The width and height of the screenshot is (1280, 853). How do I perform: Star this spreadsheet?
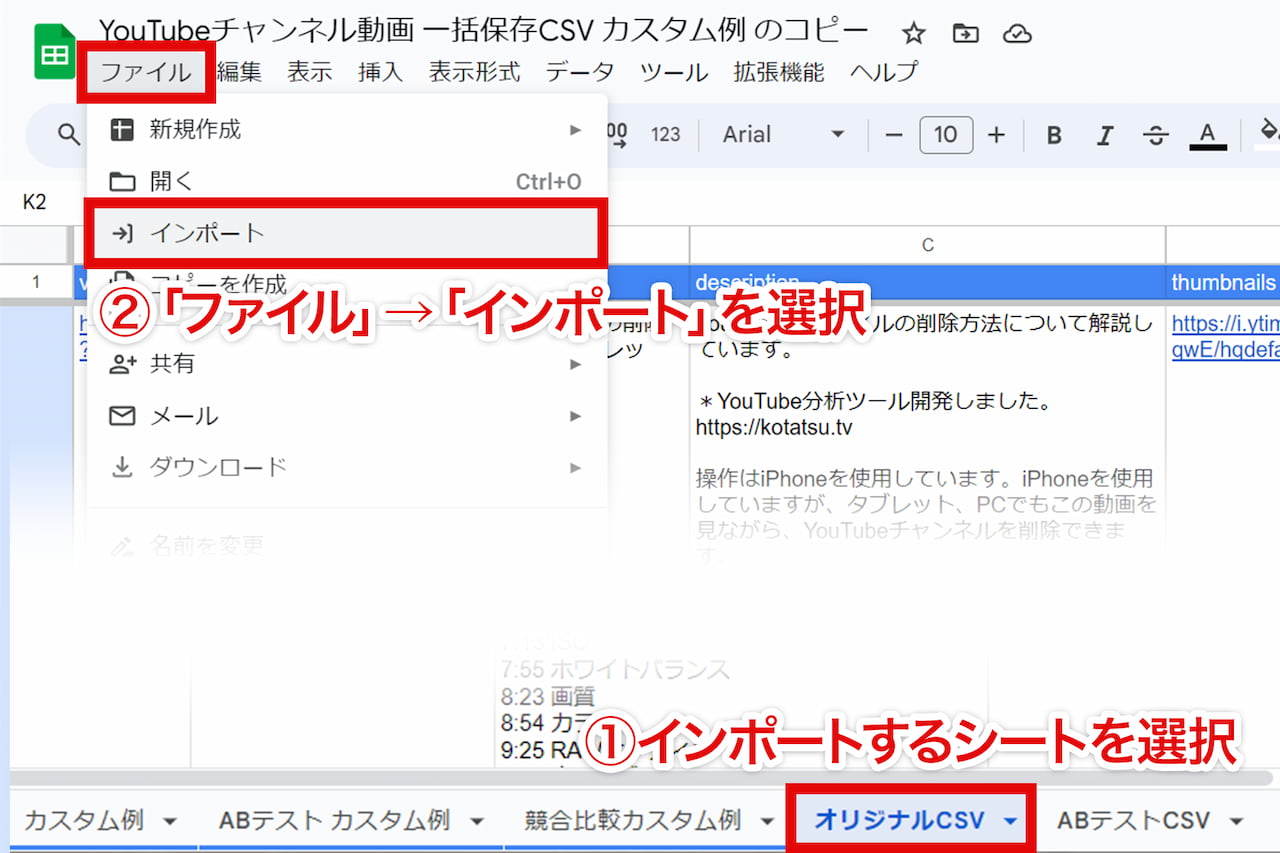click(913, 33)
